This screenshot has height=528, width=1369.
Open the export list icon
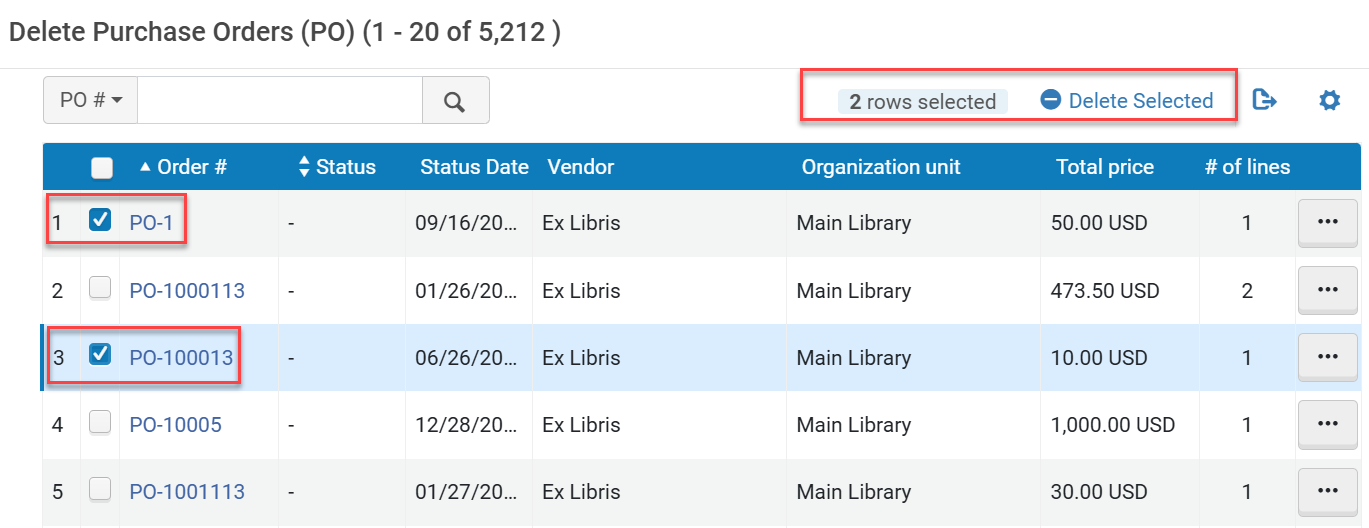(x=1265, y=100)
